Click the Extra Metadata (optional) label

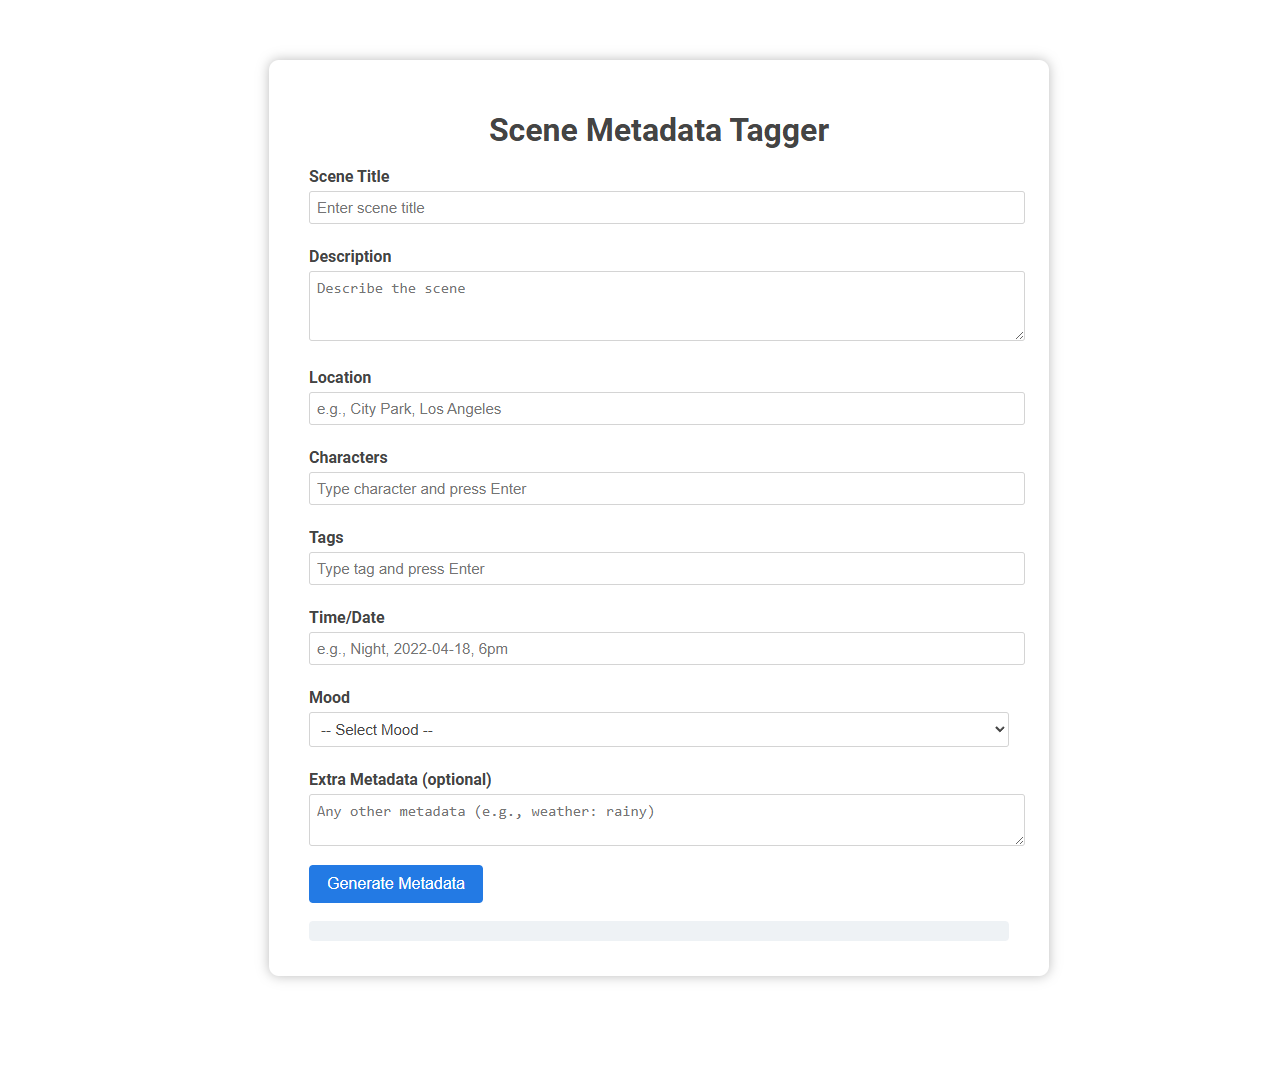tap(400, 779)
